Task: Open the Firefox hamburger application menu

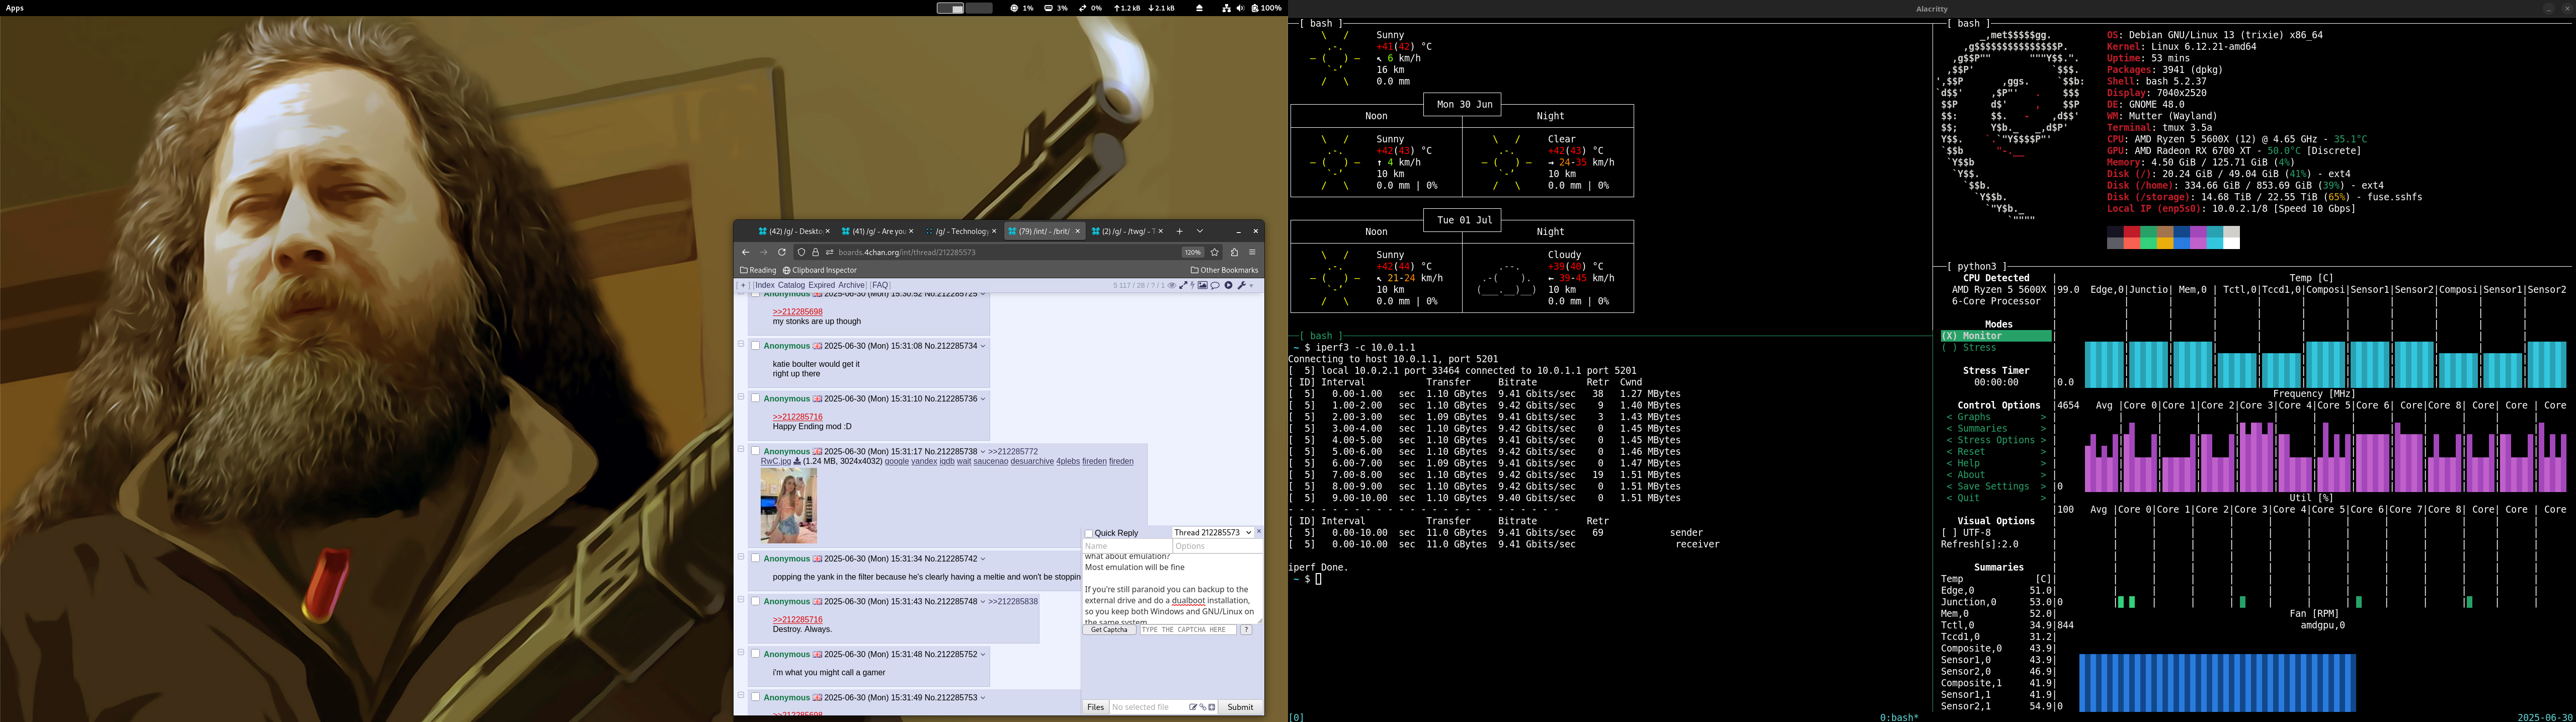Action: [x=1252, y=252]
